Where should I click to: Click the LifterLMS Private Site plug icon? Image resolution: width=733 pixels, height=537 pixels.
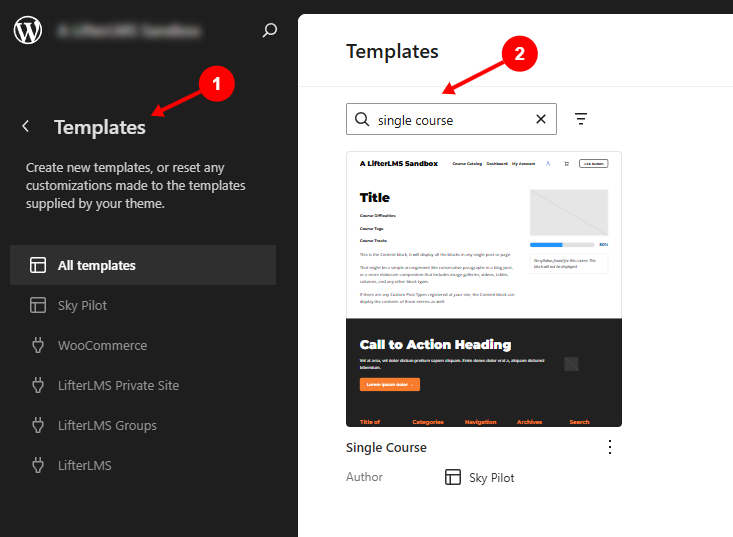pyautogui.click(x=38, y=385)
